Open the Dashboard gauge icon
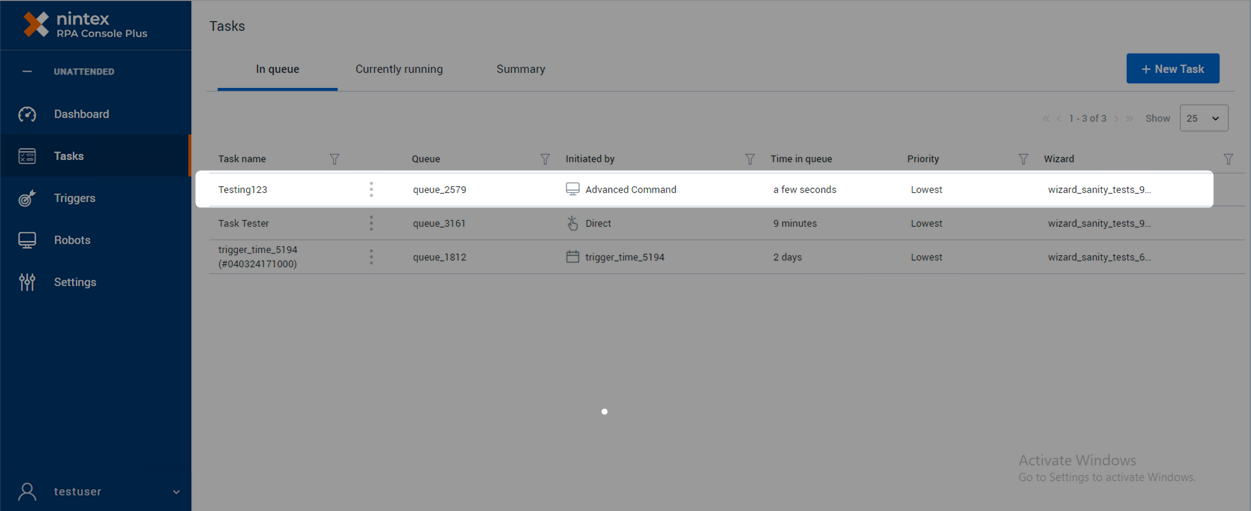This screenshot has height=511, width=1251. (27, 114)
